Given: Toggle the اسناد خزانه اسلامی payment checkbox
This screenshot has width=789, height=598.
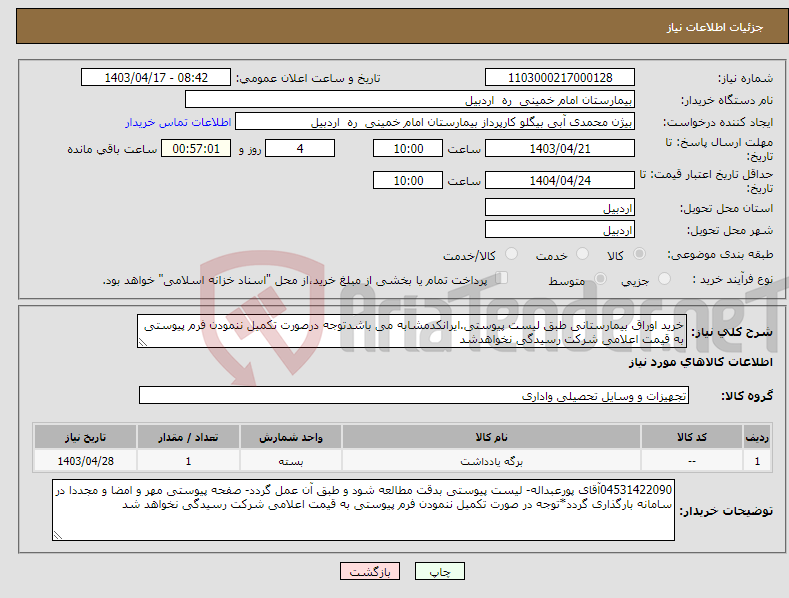Looking at the screenshot, I should pos(501,278).
